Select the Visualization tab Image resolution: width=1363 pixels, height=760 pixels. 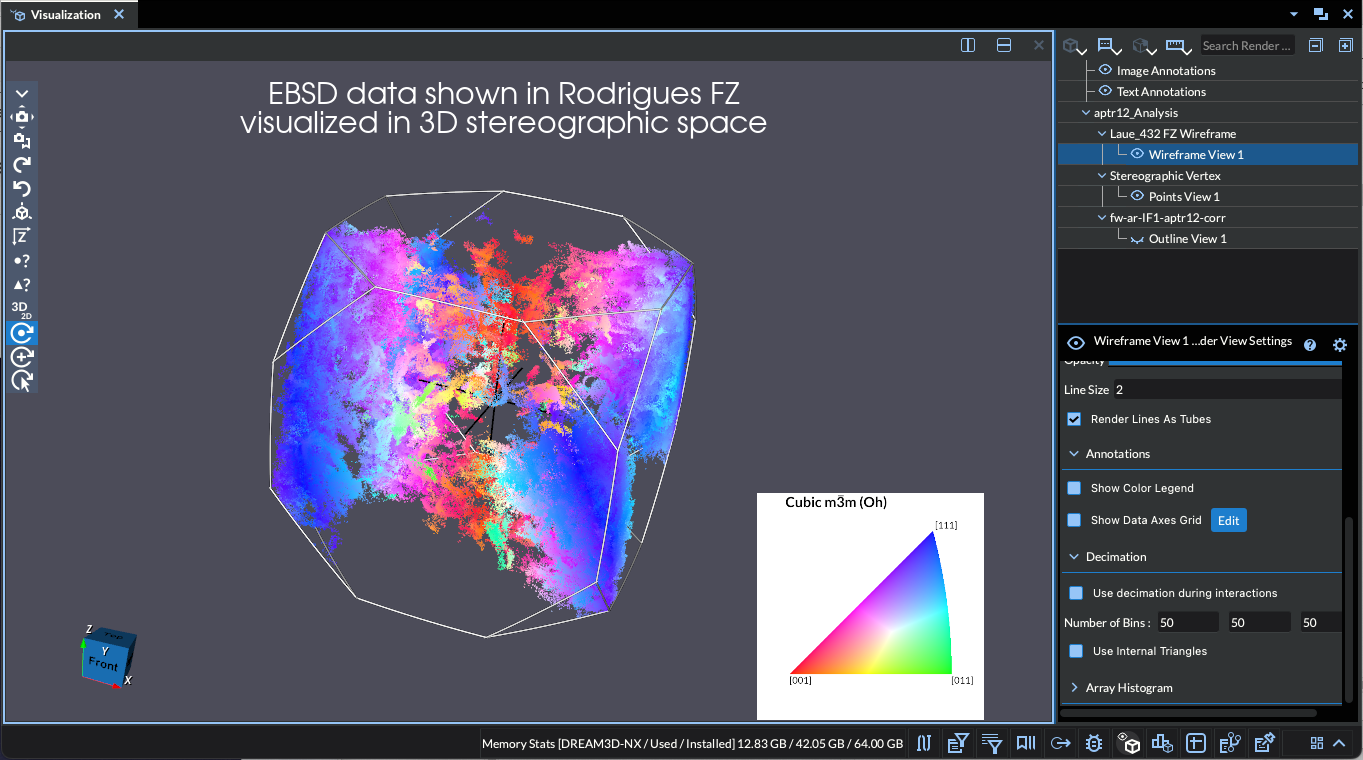point(65,15)
